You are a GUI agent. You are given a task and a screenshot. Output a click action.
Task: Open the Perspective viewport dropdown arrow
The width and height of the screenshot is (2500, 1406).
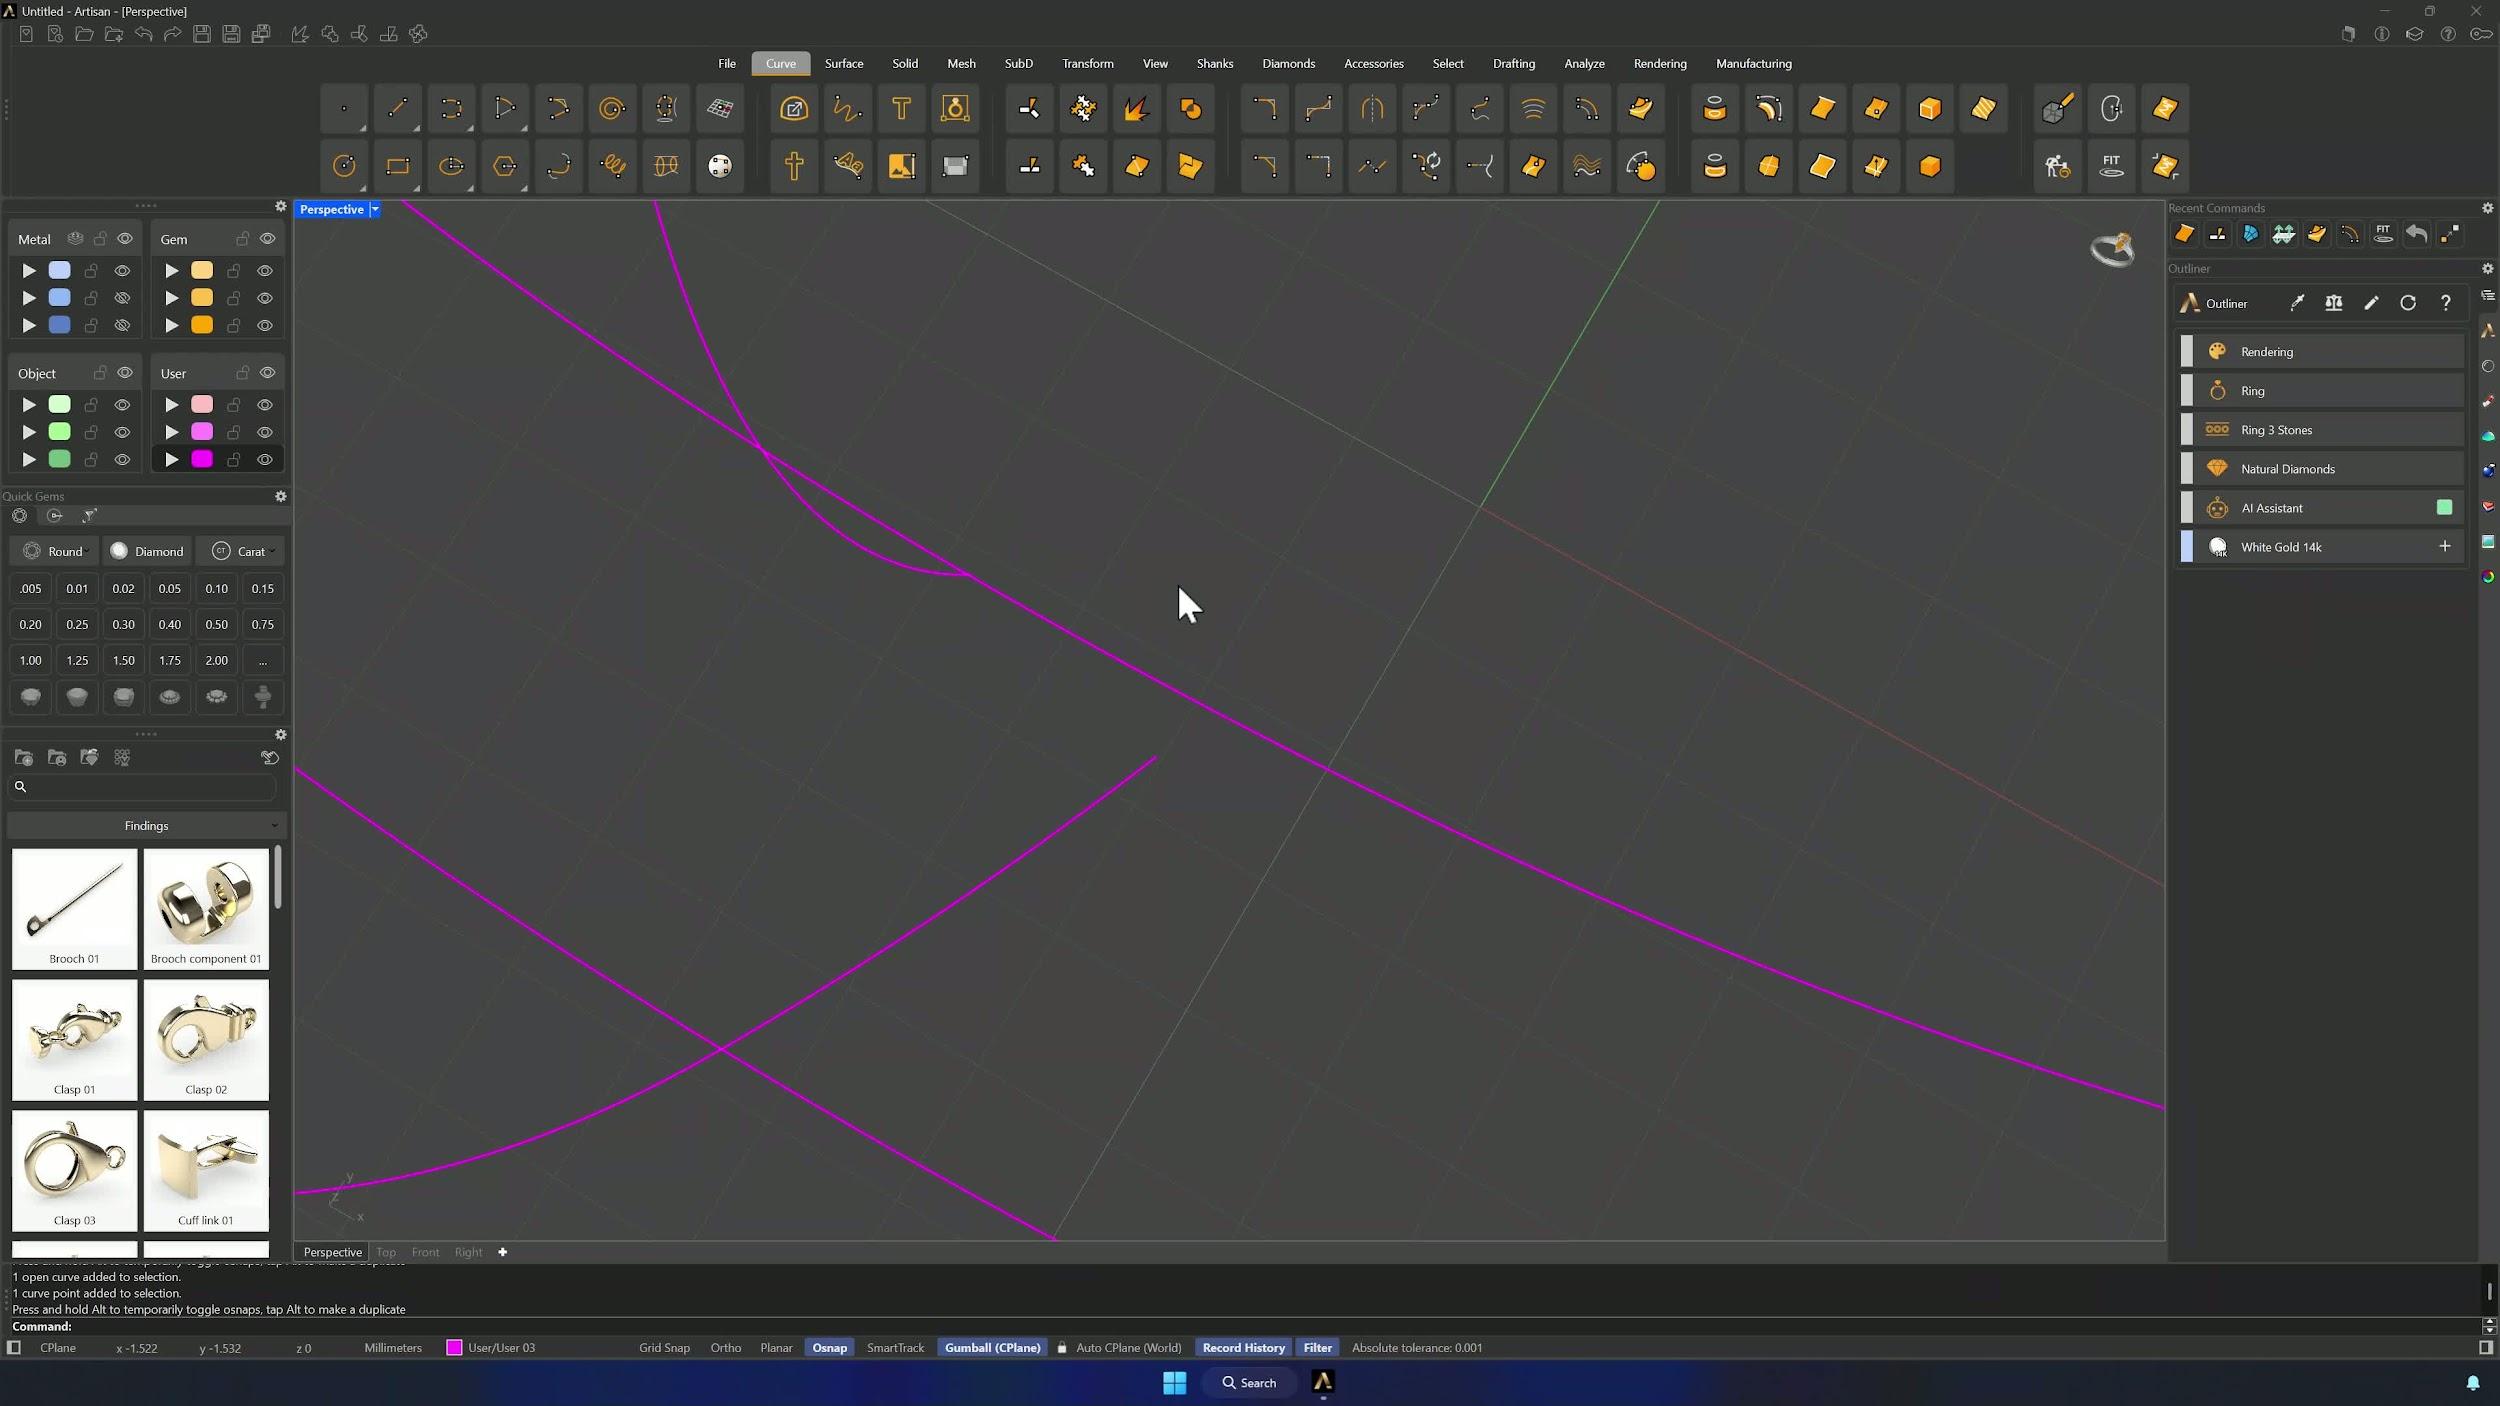(375, 209)
